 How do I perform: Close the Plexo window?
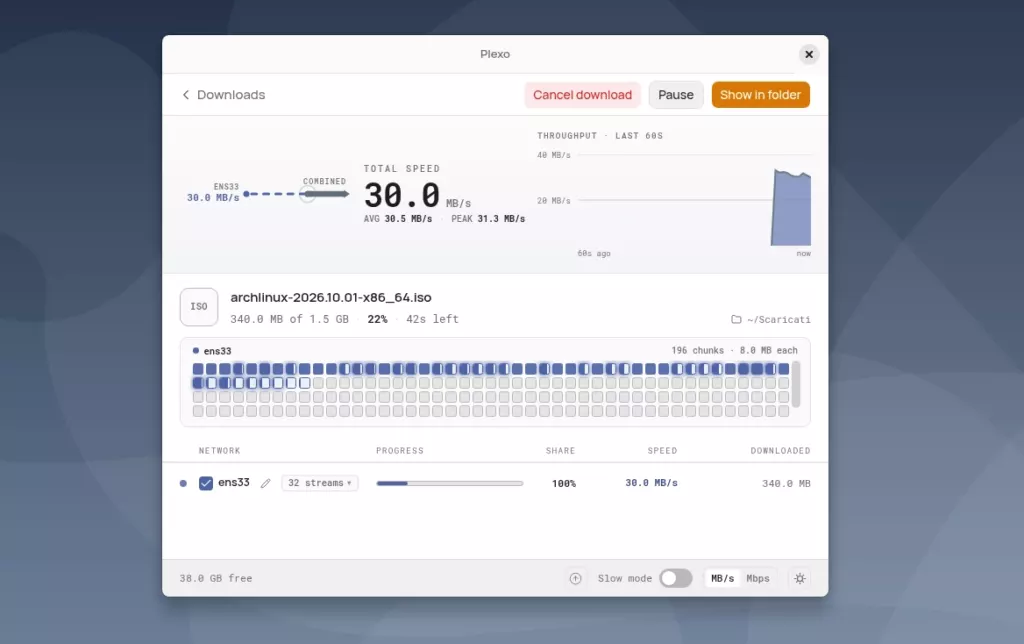point(808,54)
